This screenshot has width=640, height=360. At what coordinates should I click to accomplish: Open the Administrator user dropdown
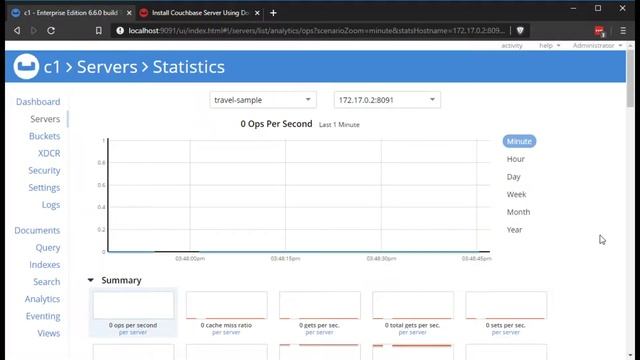pyautogui.click(x=597, y=45)
